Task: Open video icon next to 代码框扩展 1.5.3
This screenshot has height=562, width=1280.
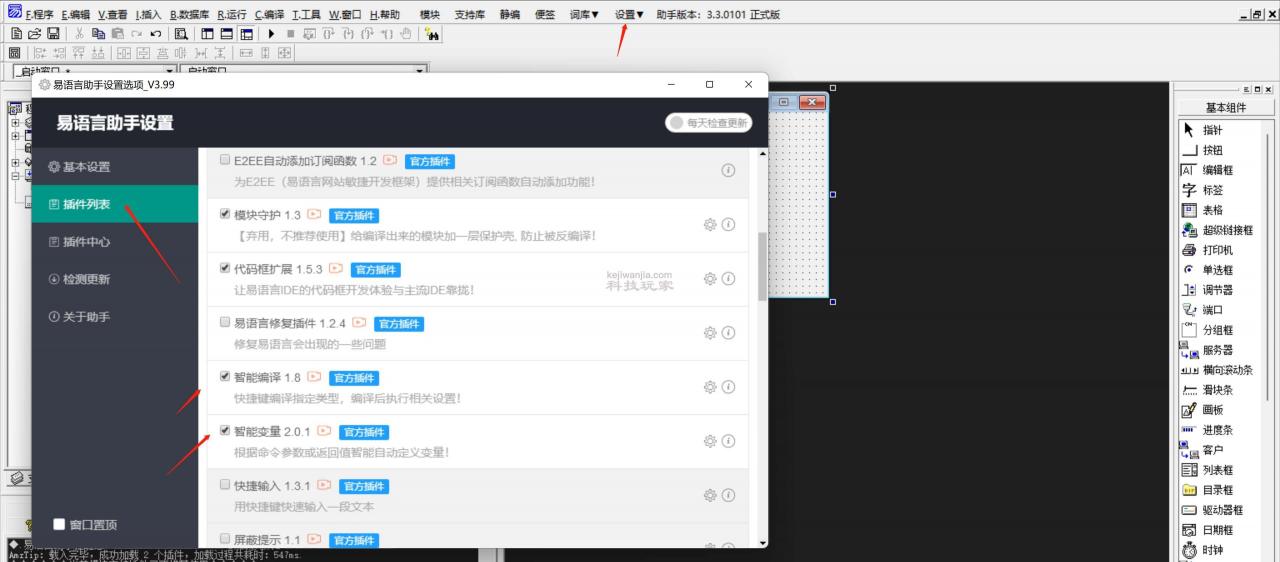Action: point(336,269)
